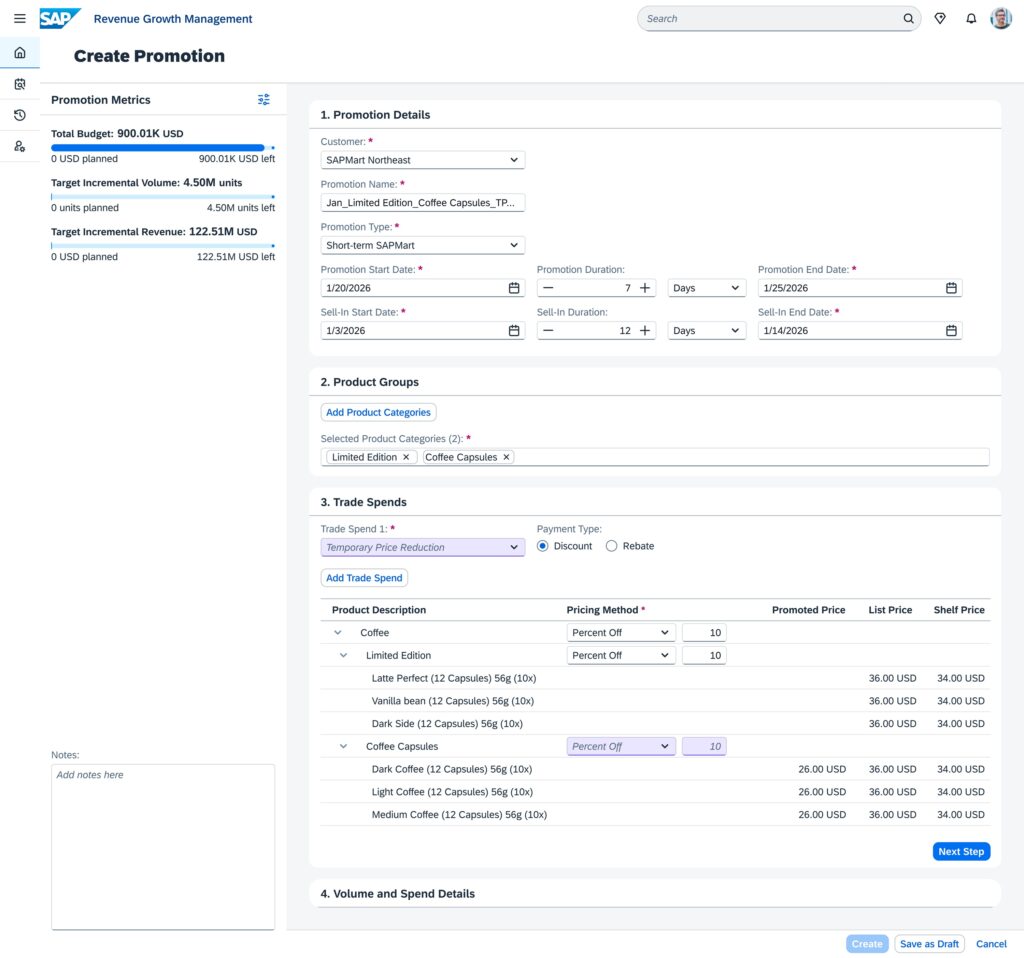The width and height of the screenshot is (1024, 958).
Task: Open Pricing Method dropdown for Coffee Capsules row
Action: pyautogui.click(x=620, y=746)
